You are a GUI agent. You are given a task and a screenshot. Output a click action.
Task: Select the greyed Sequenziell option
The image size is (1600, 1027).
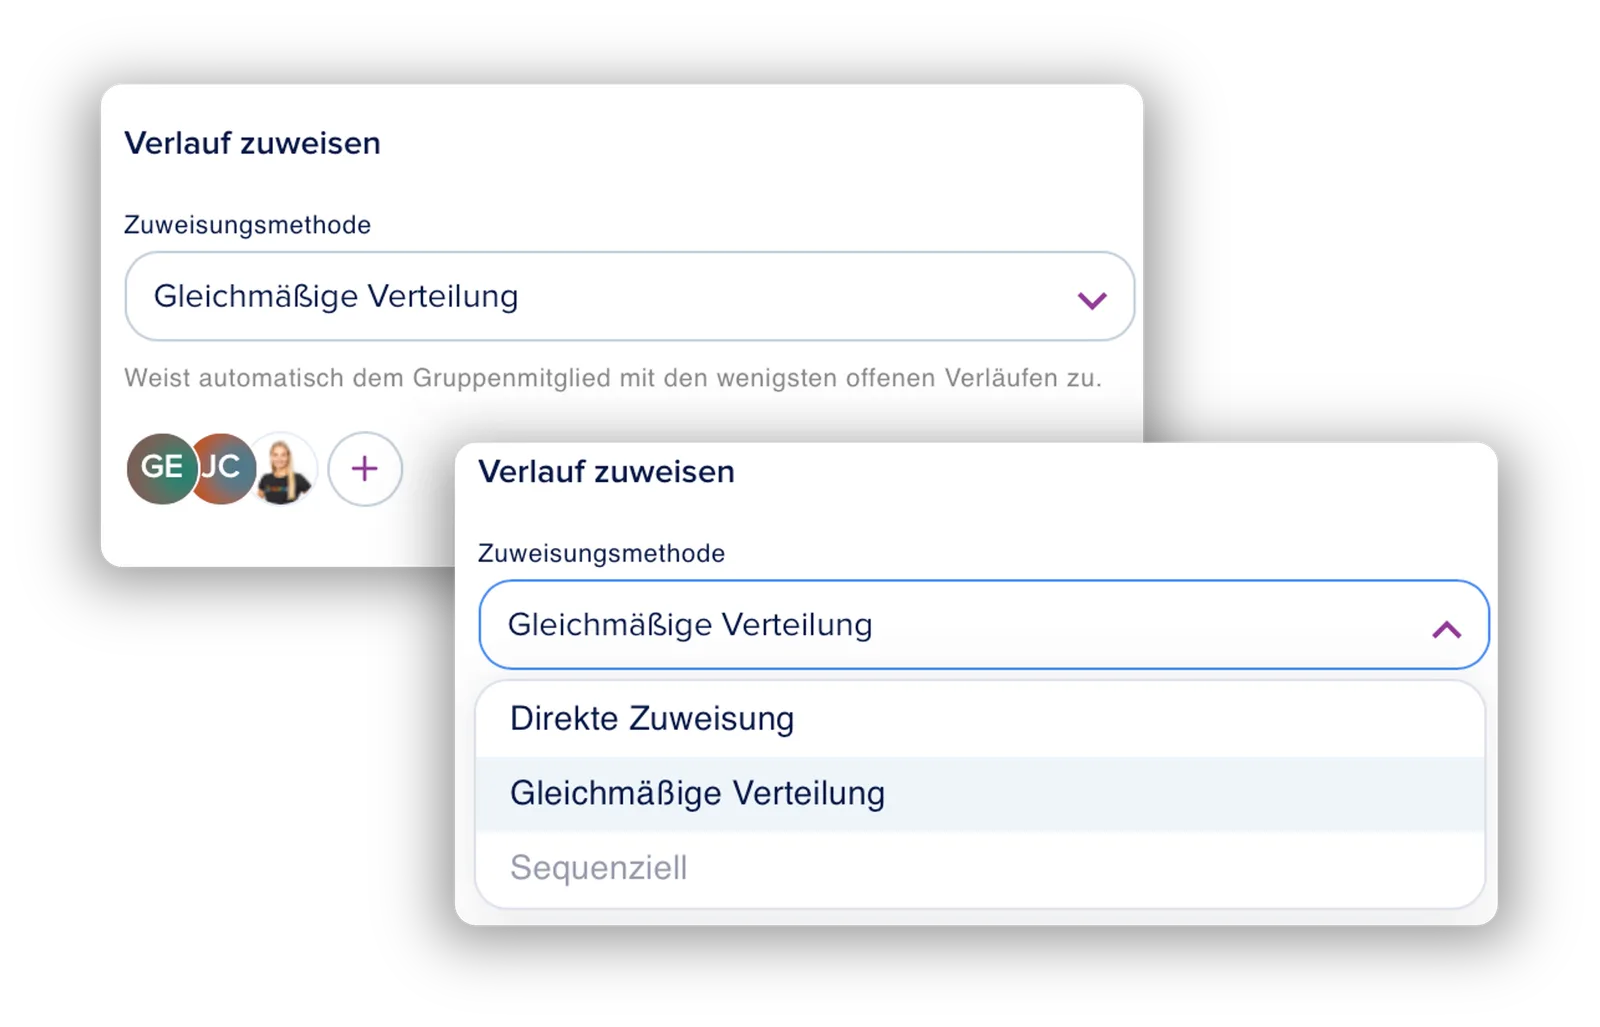tap(980, 868)
